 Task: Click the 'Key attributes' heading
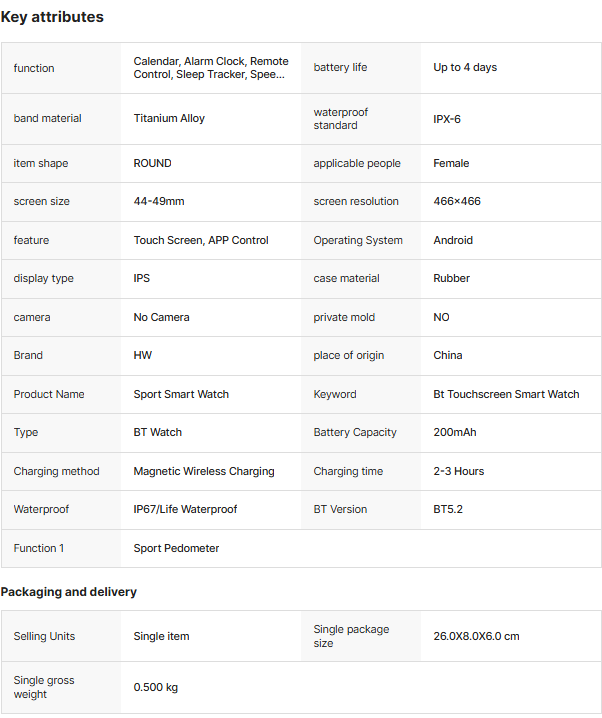pos(52,17)
